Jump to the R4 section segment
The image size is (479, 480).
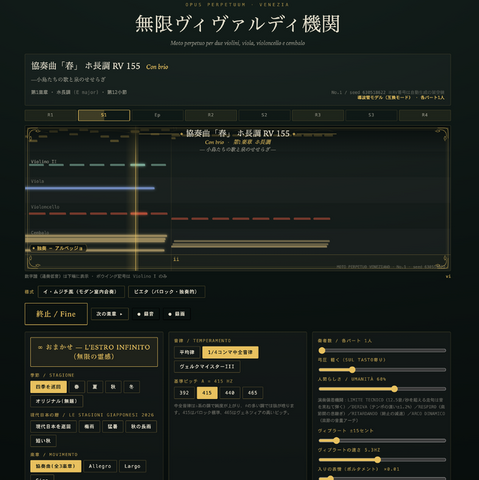[425, 115]
